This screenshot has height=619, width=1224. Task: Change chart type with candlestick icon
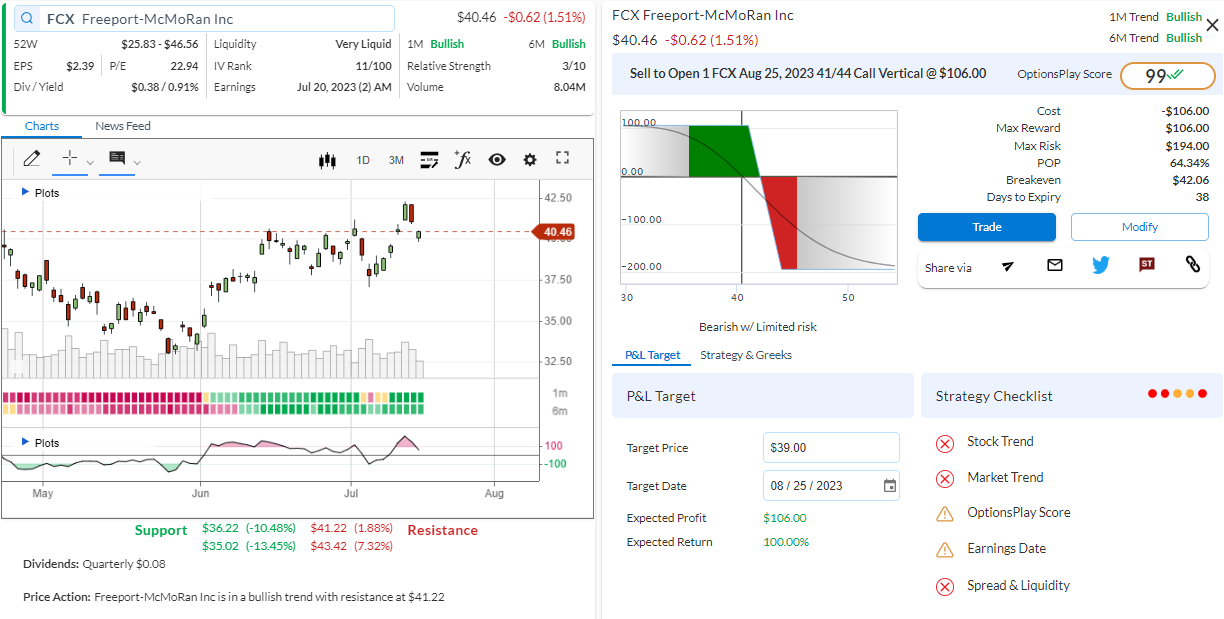point(326,160)
